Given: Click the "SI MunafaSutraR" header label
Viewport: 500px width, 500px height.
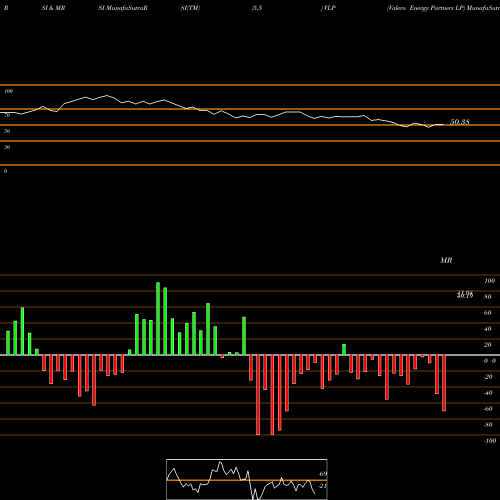Looking at the screenshot, I should click(123, 8).
